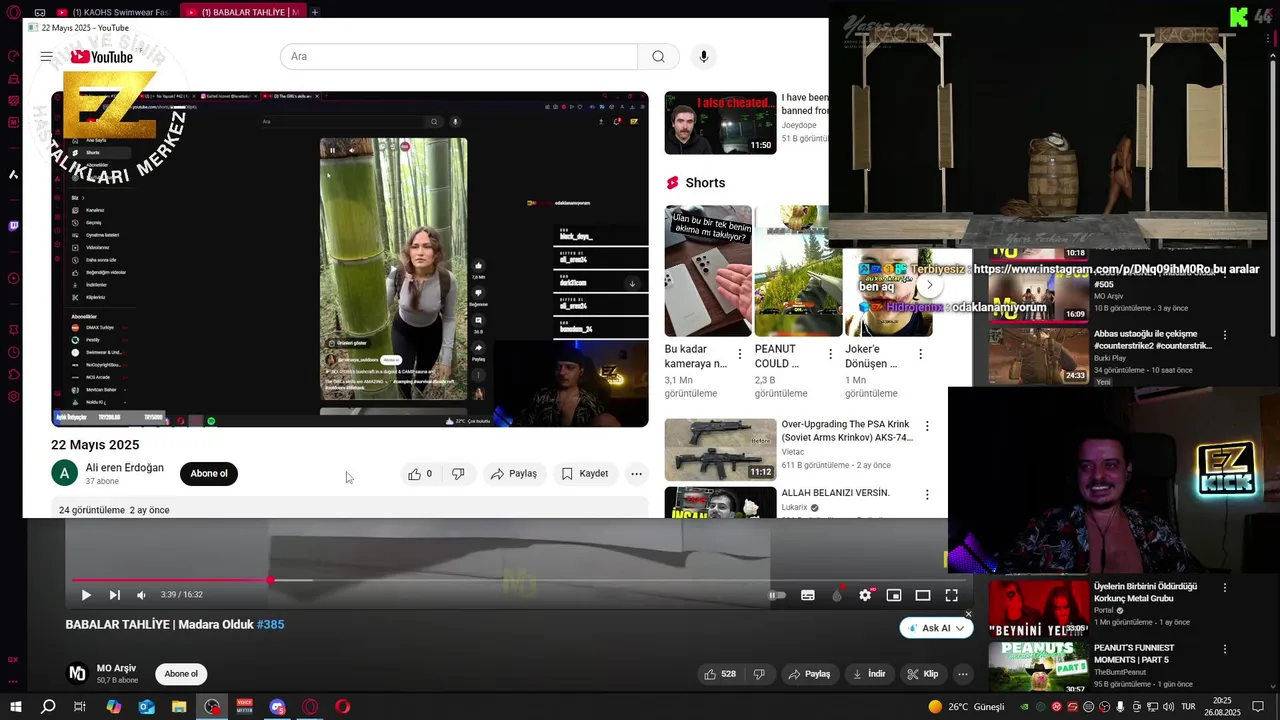The image size is (1280, 720).
Task: Enter fullscreen in outer player
Action: (x=952, y=595)
